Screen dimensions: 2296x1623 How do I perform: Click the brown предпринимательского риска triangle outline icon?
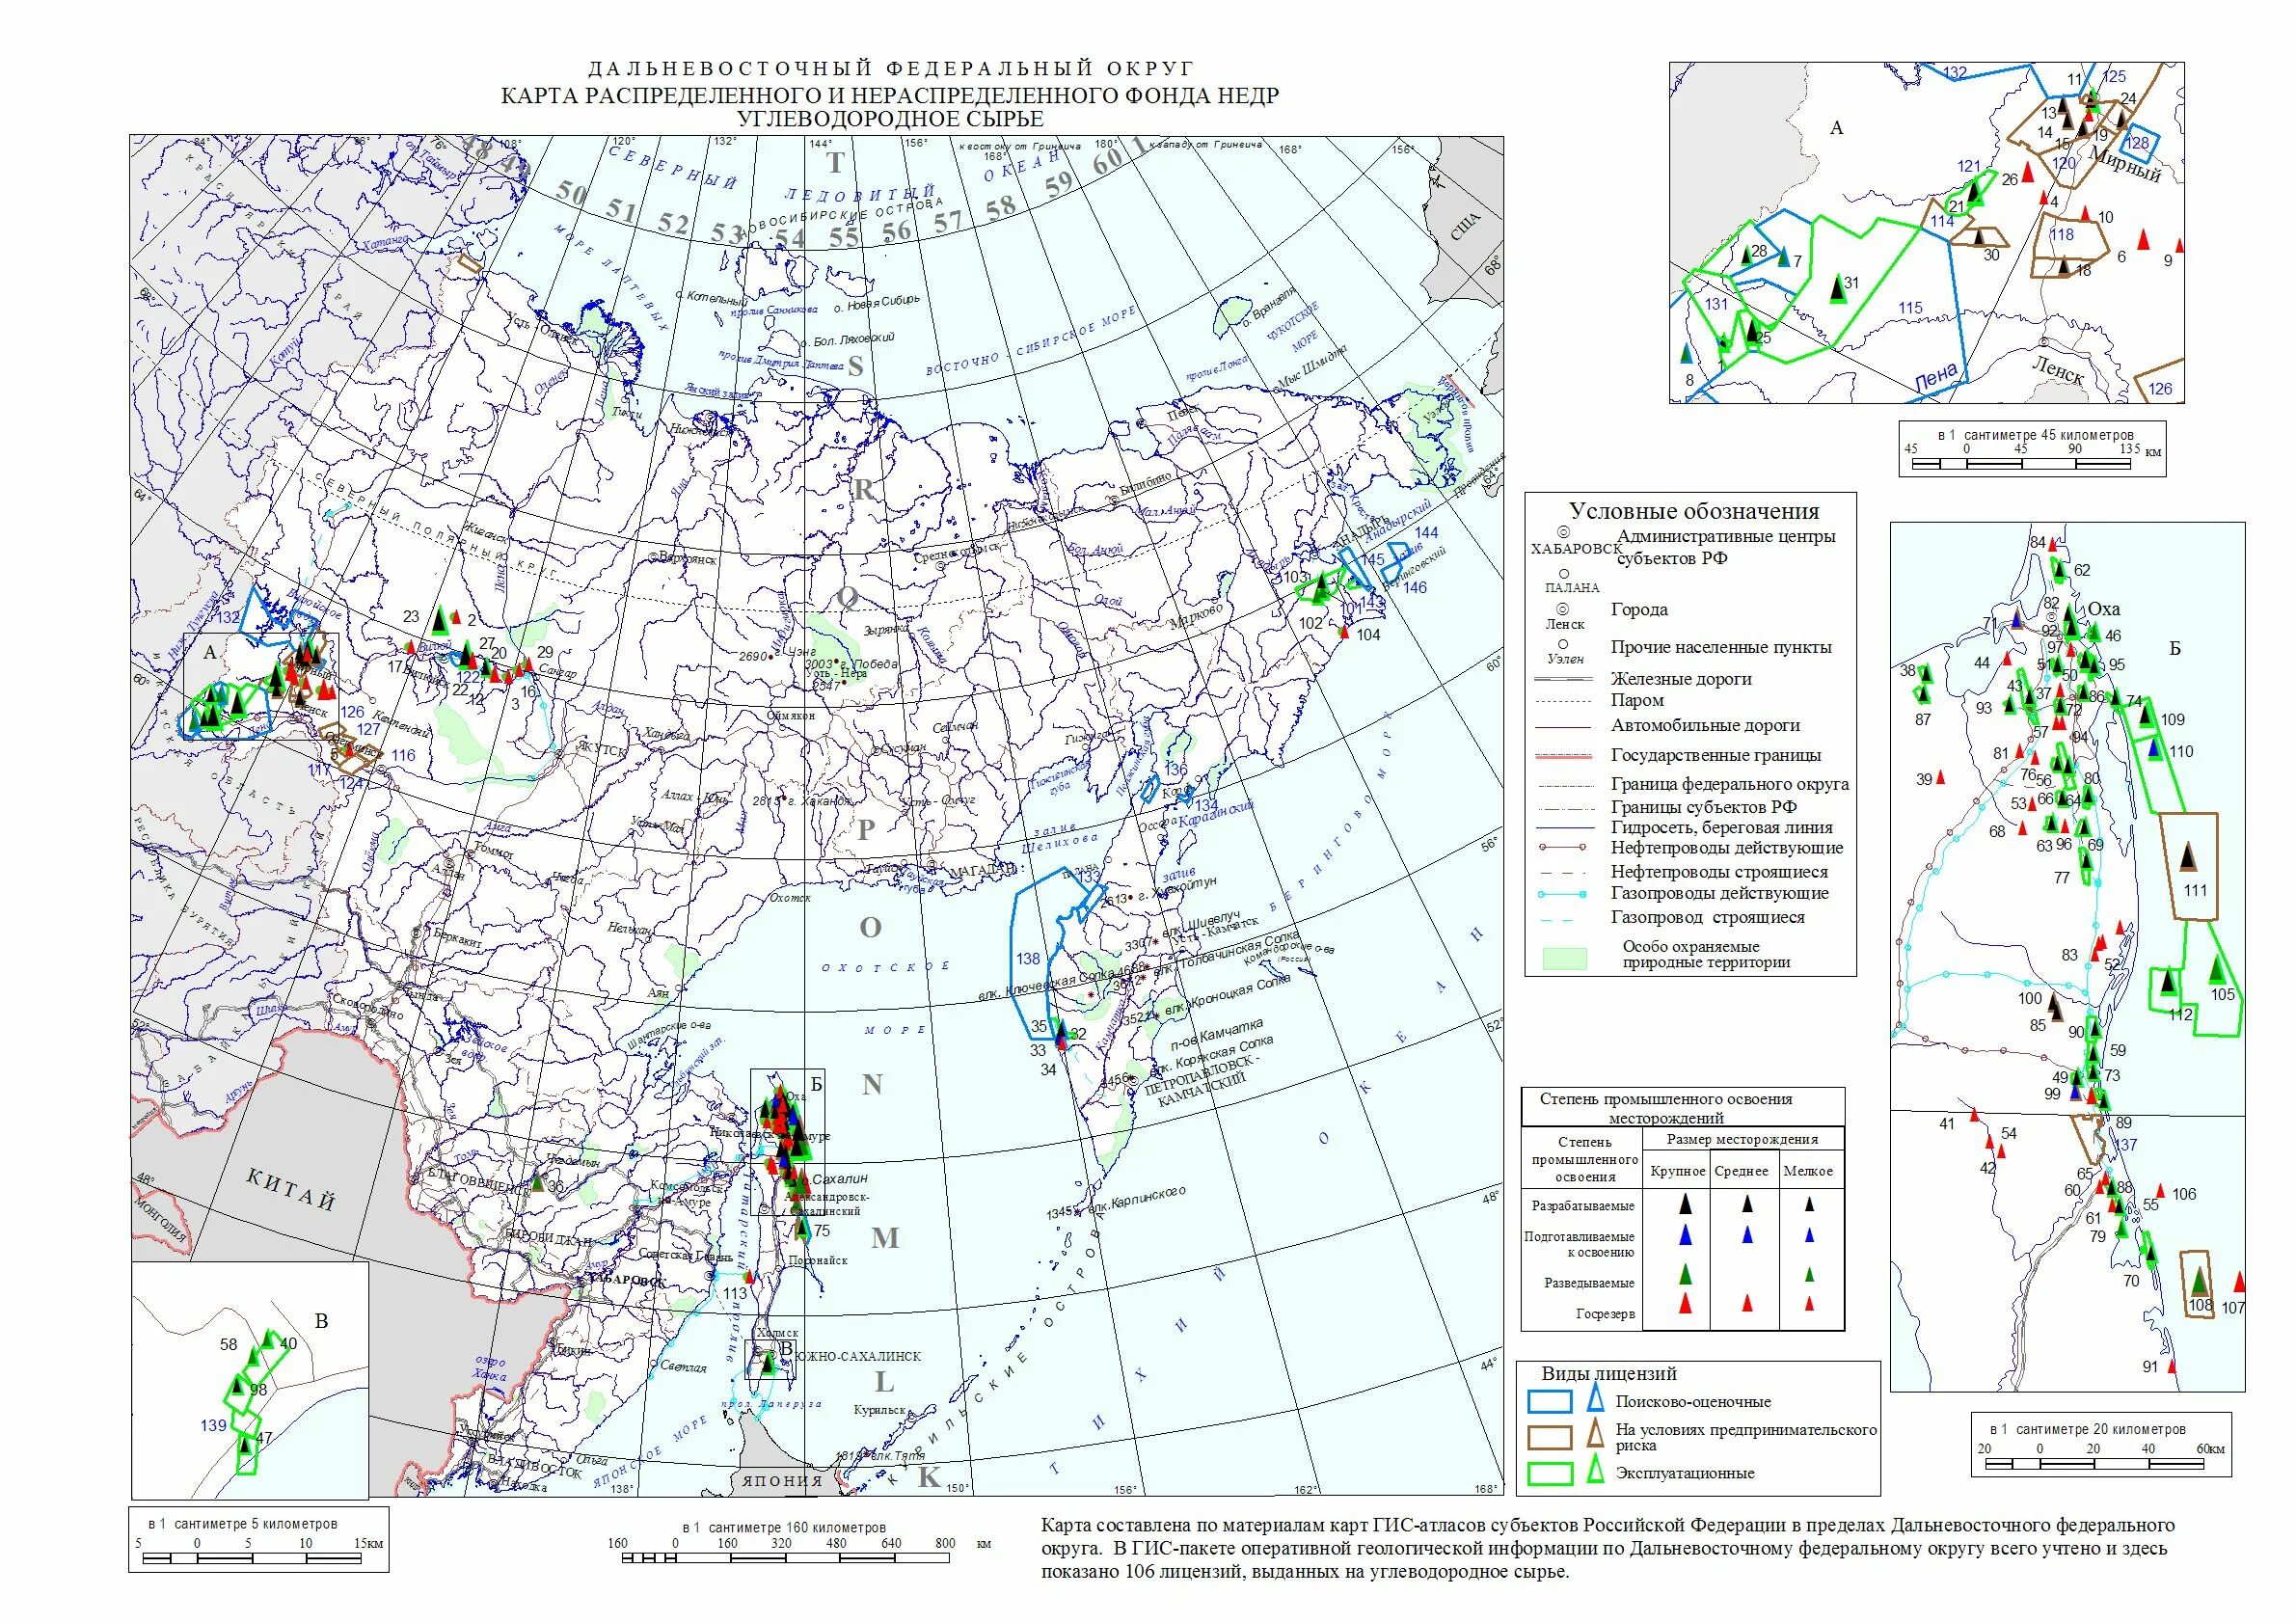tap(1596, 1436)
